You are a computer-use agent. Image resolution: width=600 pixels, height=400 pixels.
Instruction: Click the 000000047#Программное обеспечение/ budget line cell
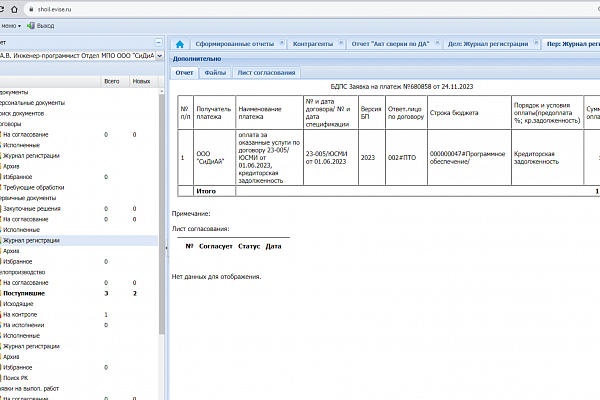point(469,158)
